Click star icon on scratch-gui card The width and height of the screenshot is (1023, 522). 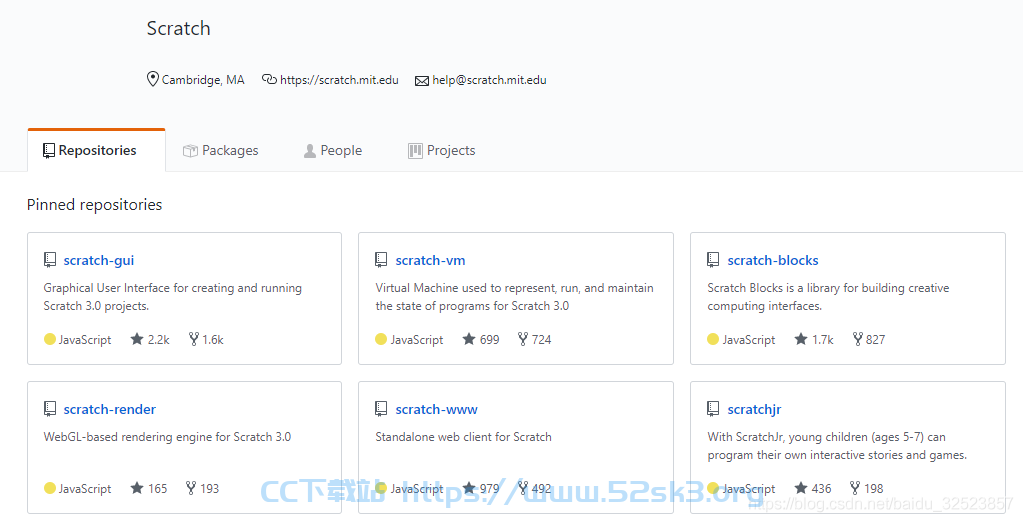click(137, 339)
